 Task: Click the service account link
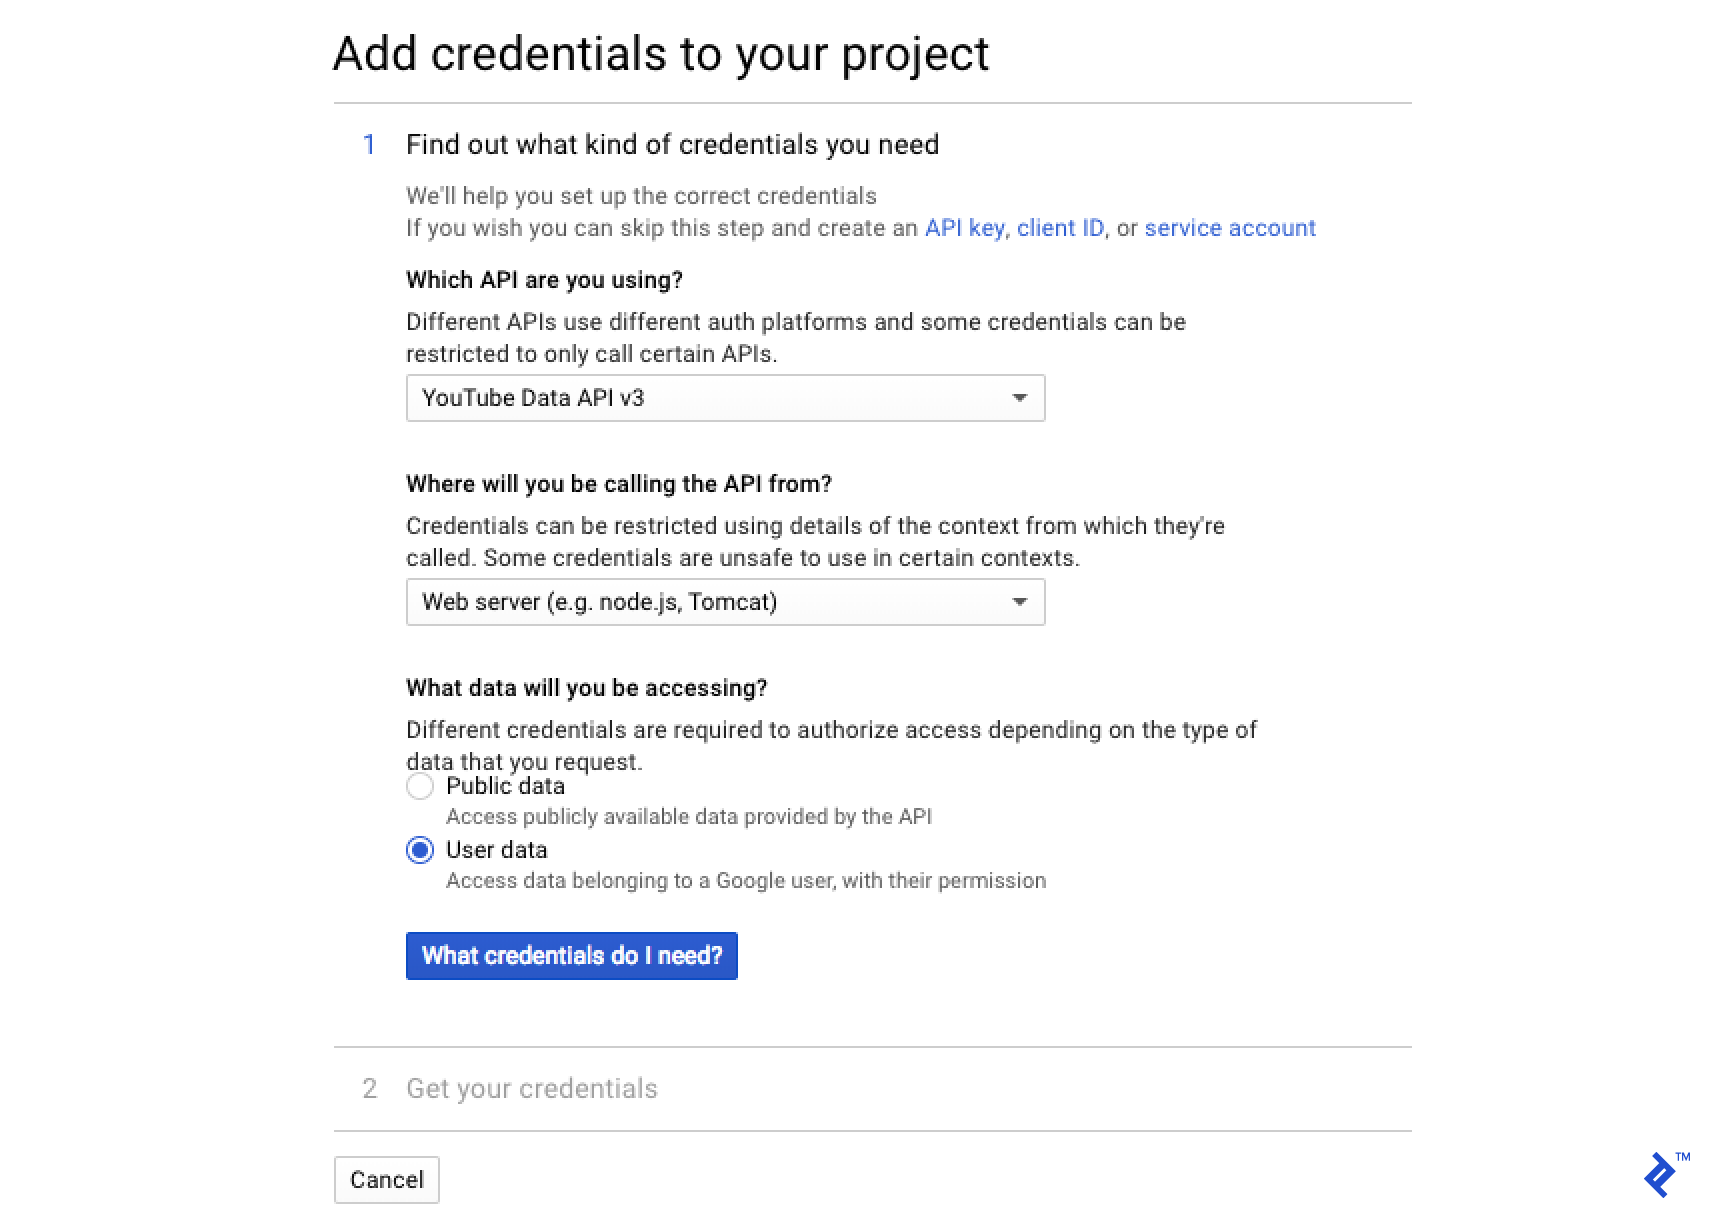pyautogui.click(x=1231, y=228)
